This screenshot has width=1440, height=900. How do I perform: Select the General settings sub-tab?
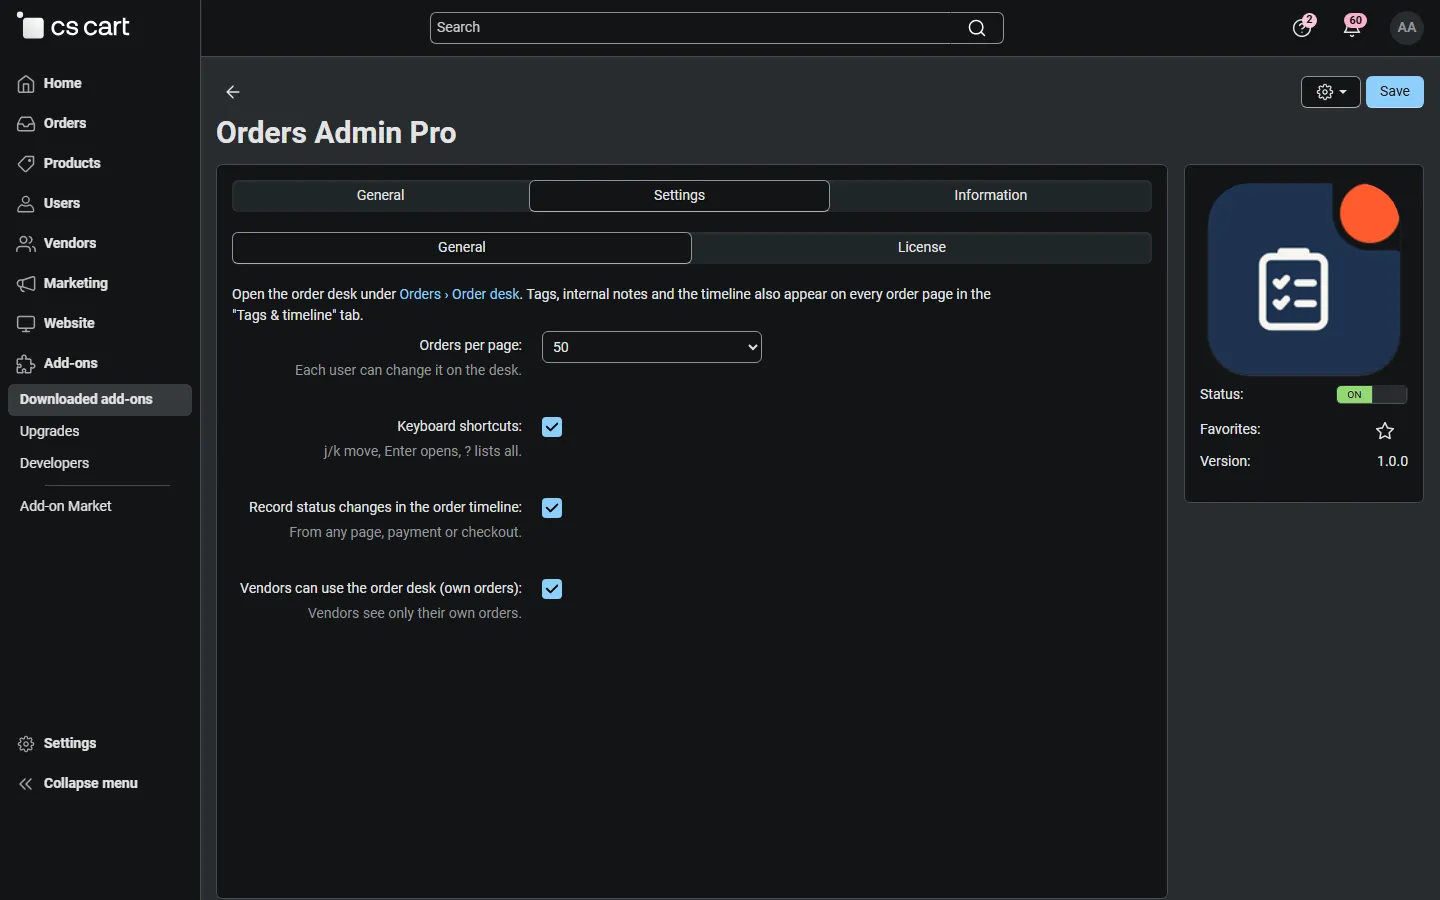coord(462,248)
